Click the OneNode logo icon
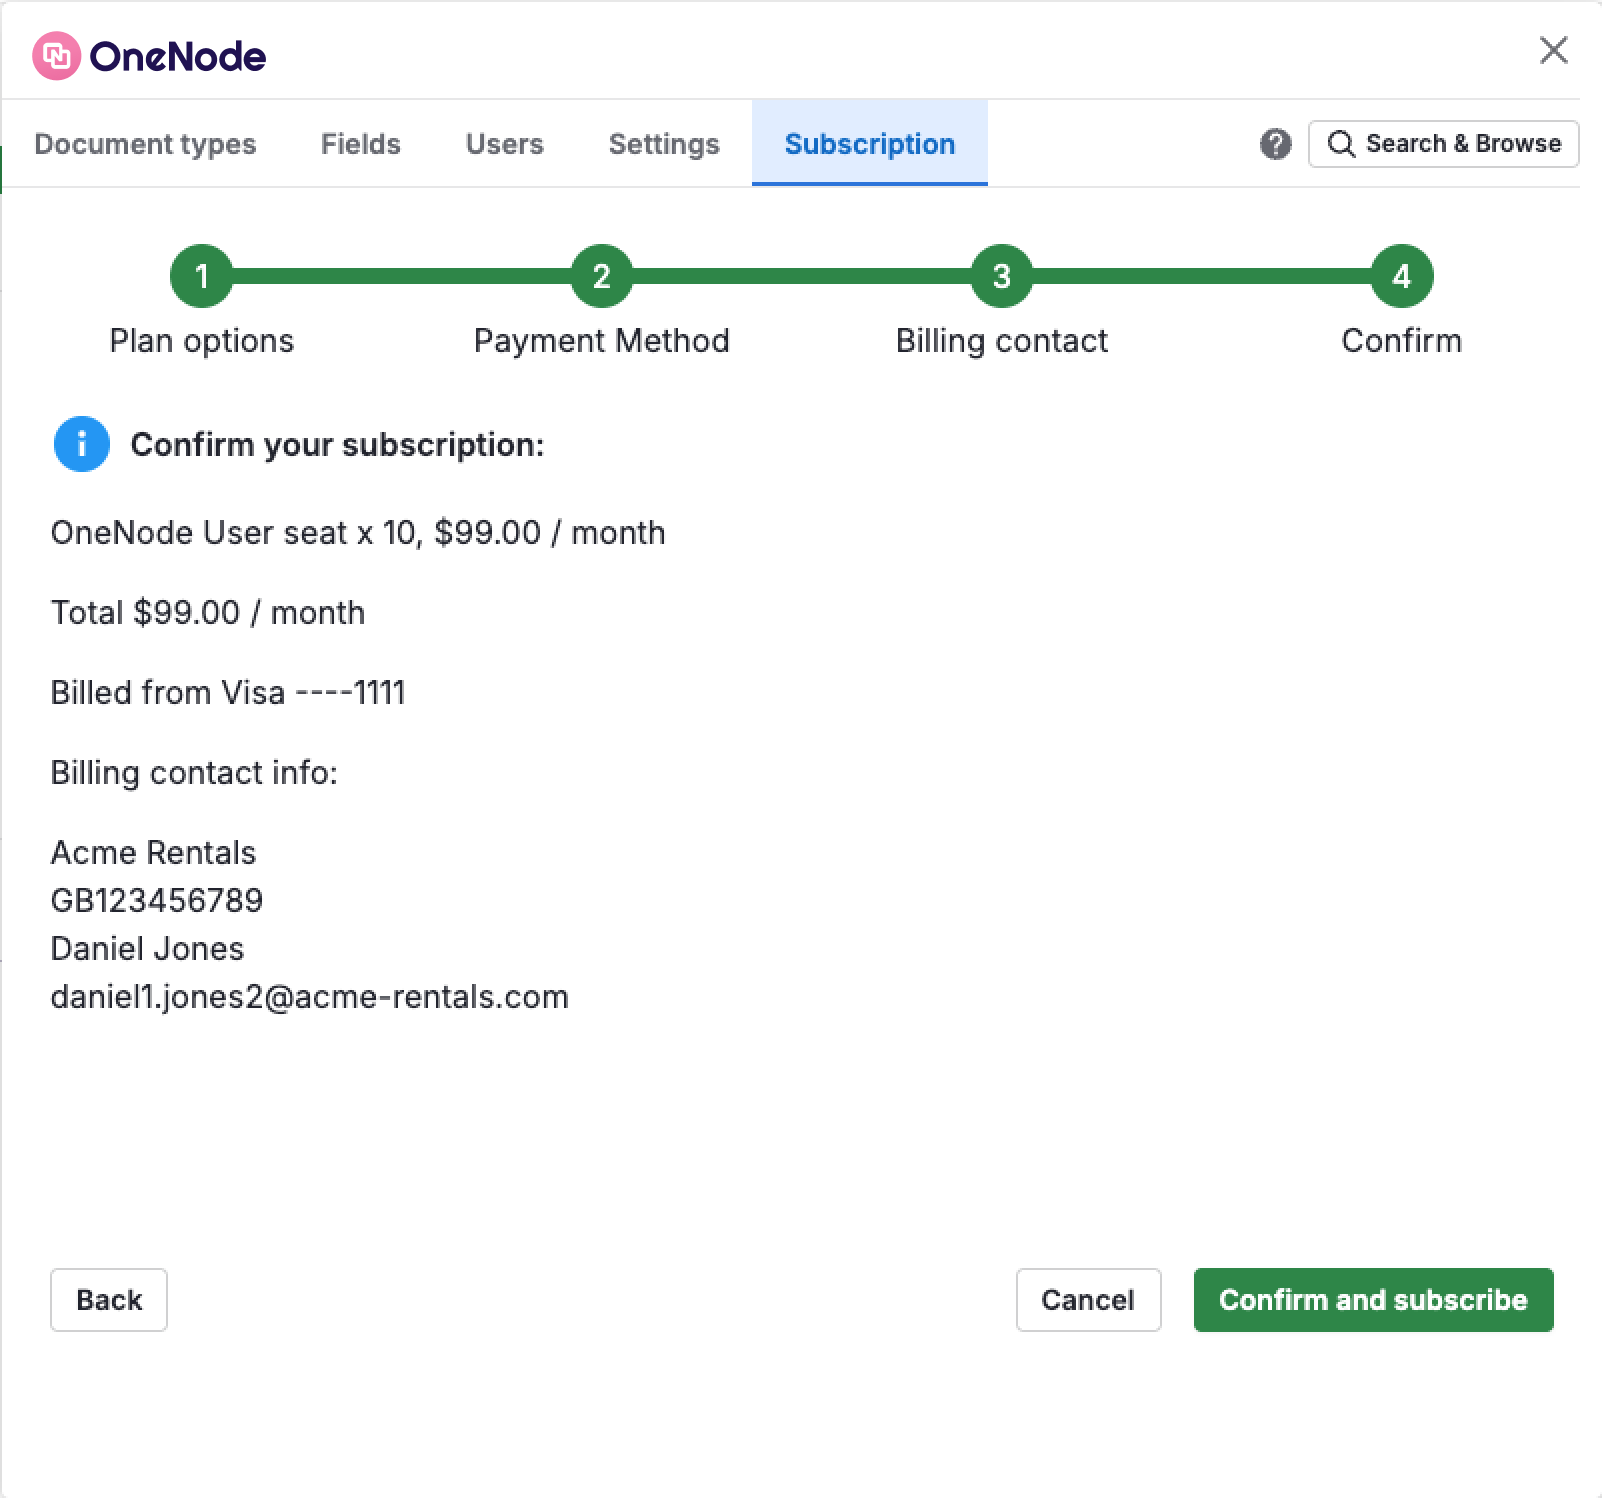Image resolution: width=1602 pixels, height=1498 pixels. pos(56,56)
